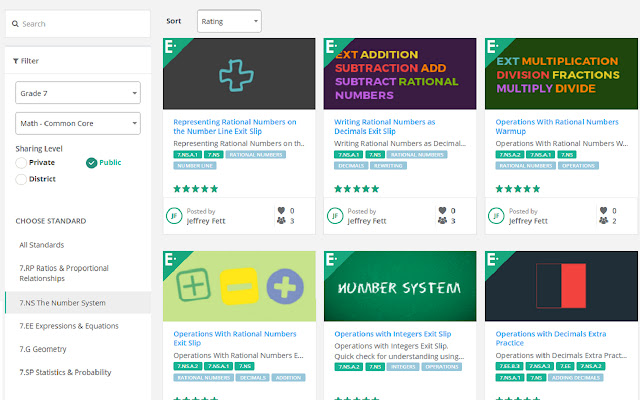Screen dimensions: 640x400
Task: Click NUMBER LINE tag on first card
Action: click(195, 166)
